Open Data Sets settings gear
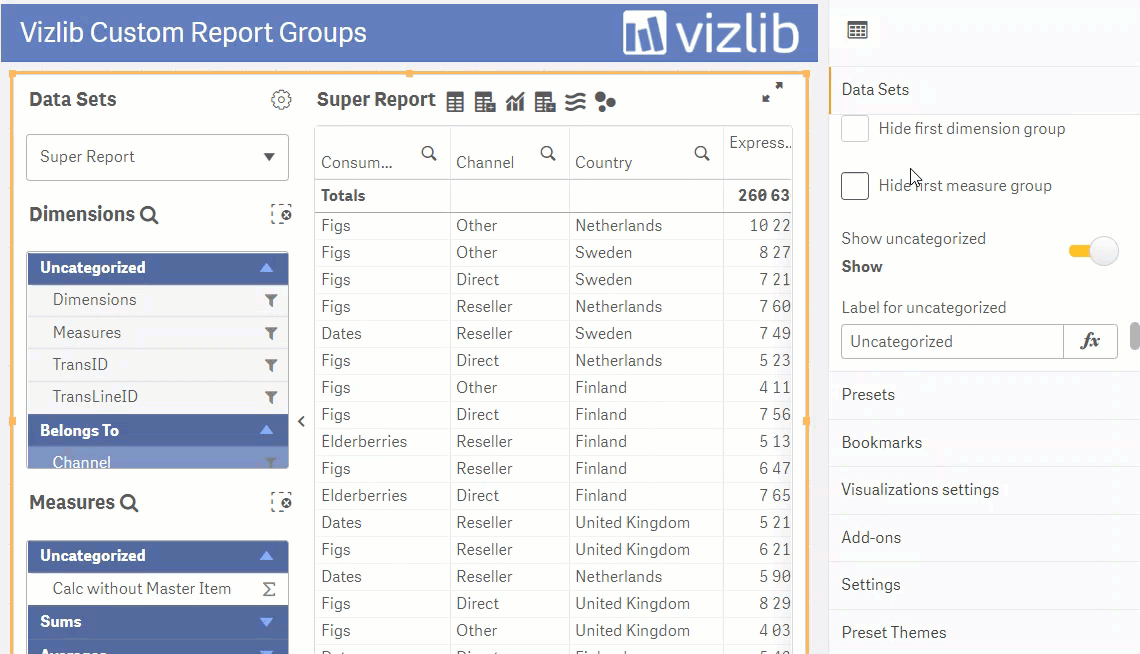 [281, 100]
